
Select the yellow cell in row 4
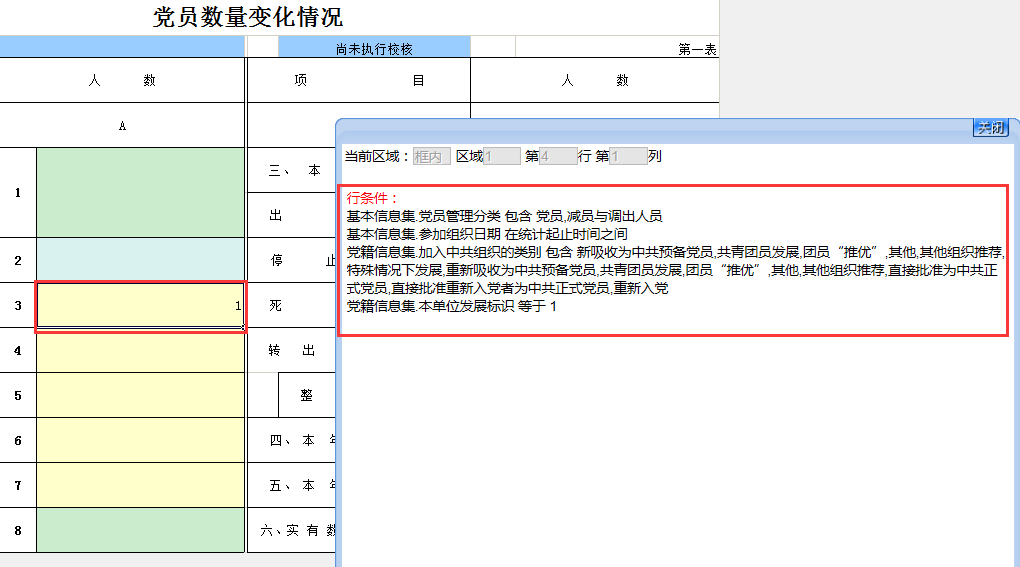(141, 350)
